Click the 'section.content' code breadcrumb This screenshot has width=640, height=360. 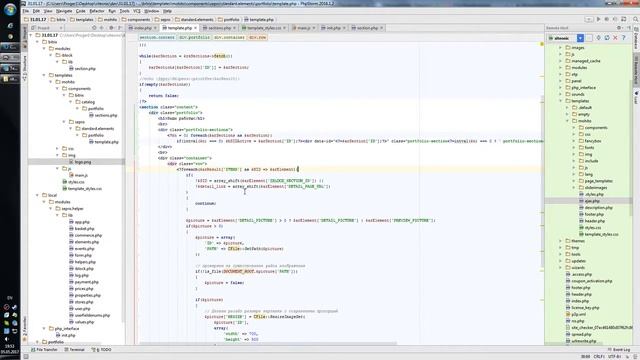pos(157,37)
